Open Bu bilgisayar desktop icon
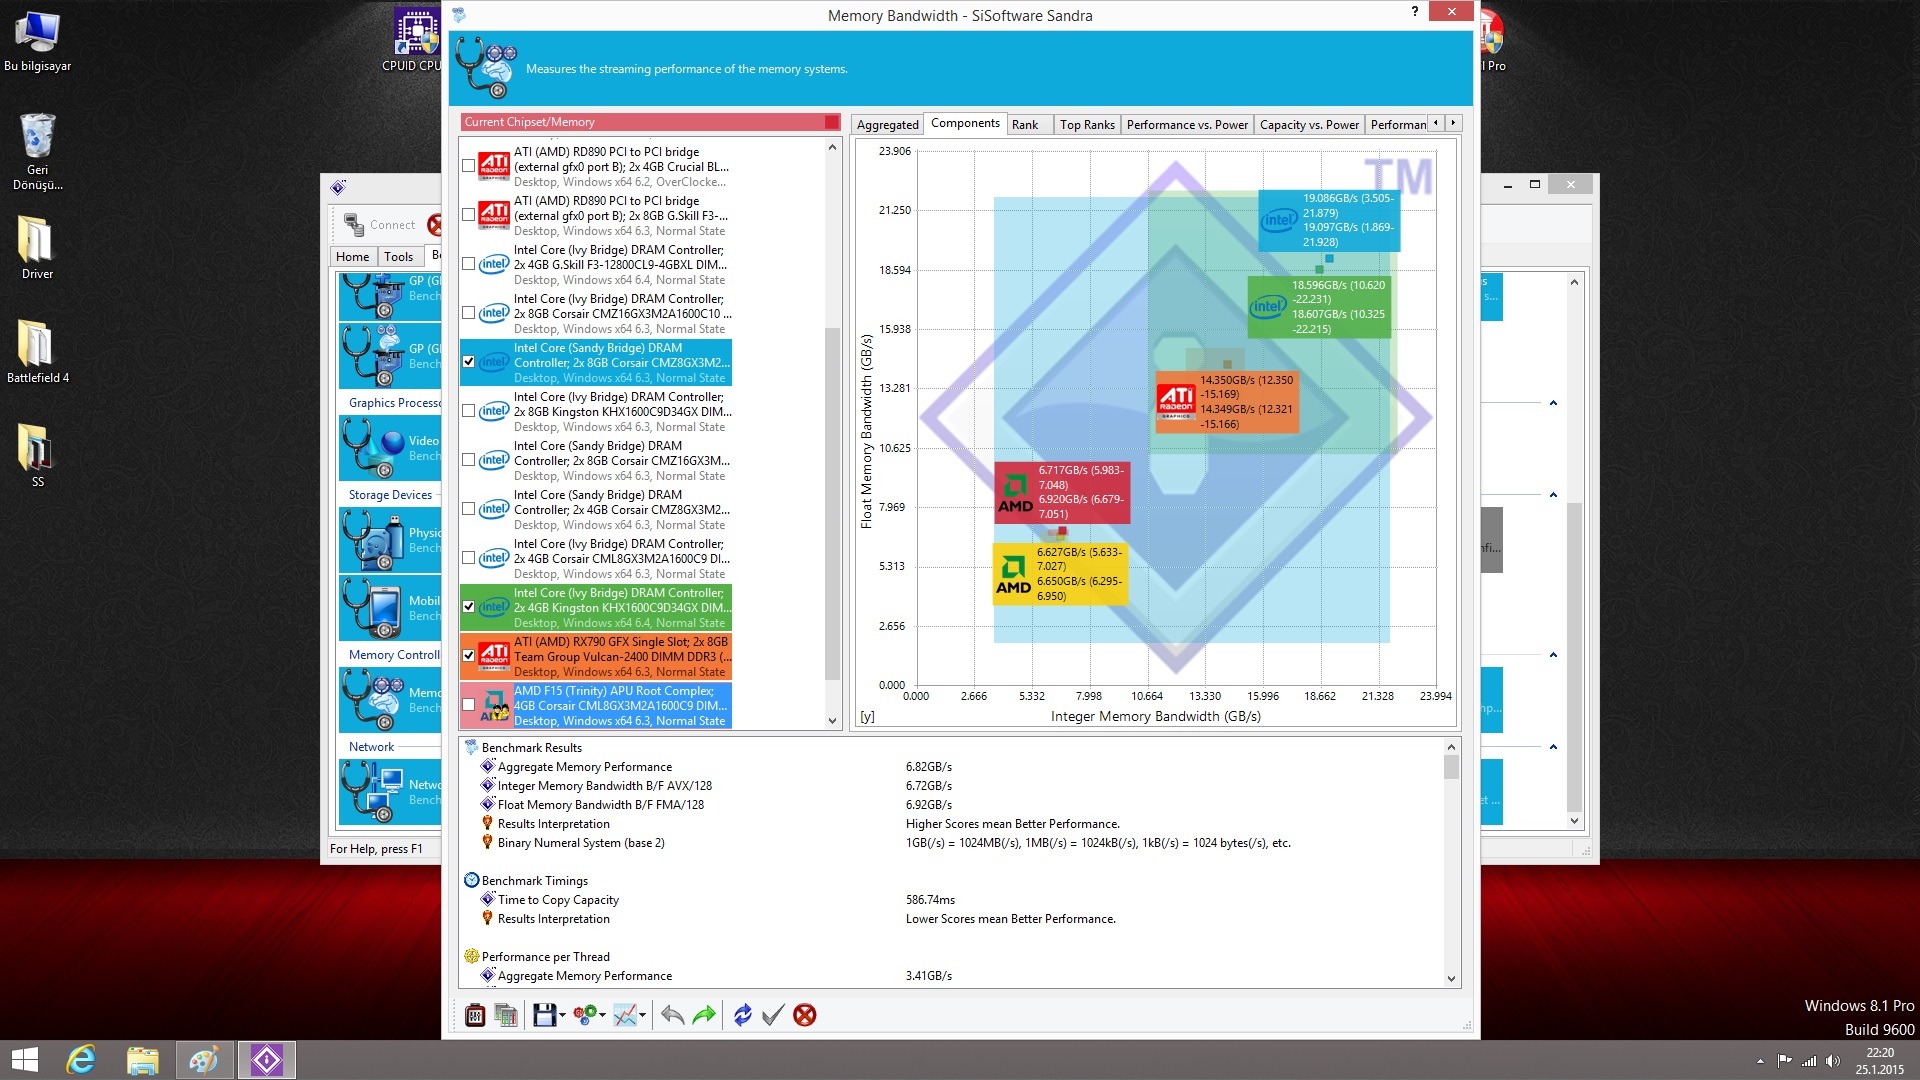 click(x=37, y=41)
